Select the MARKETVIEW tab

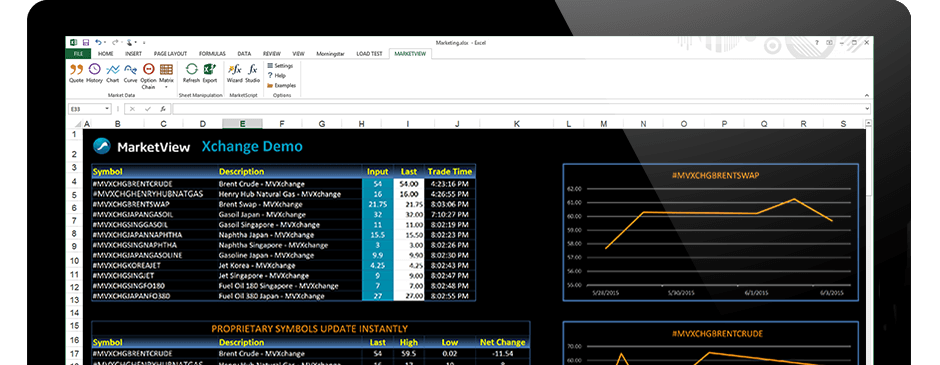coord(410,53)
